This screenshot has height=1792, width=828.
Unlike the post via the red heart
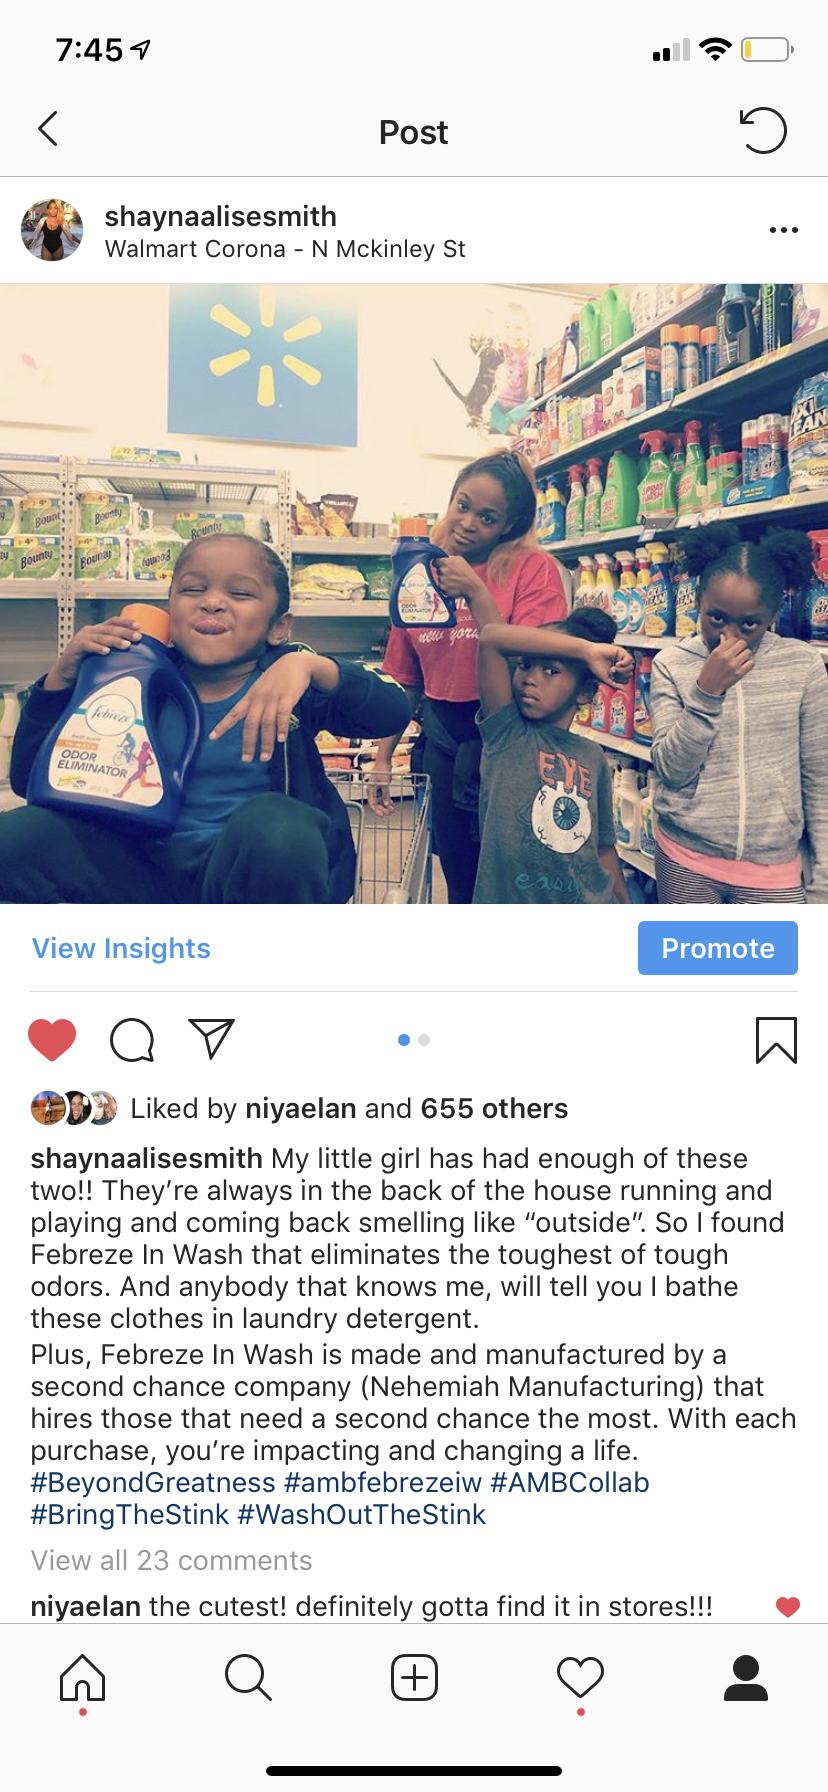point(52,1040)
